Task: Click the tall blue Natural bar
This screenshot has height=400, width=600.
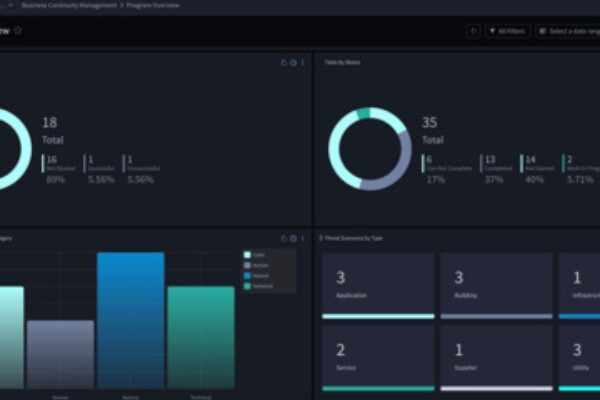Action: pos(130,320)
